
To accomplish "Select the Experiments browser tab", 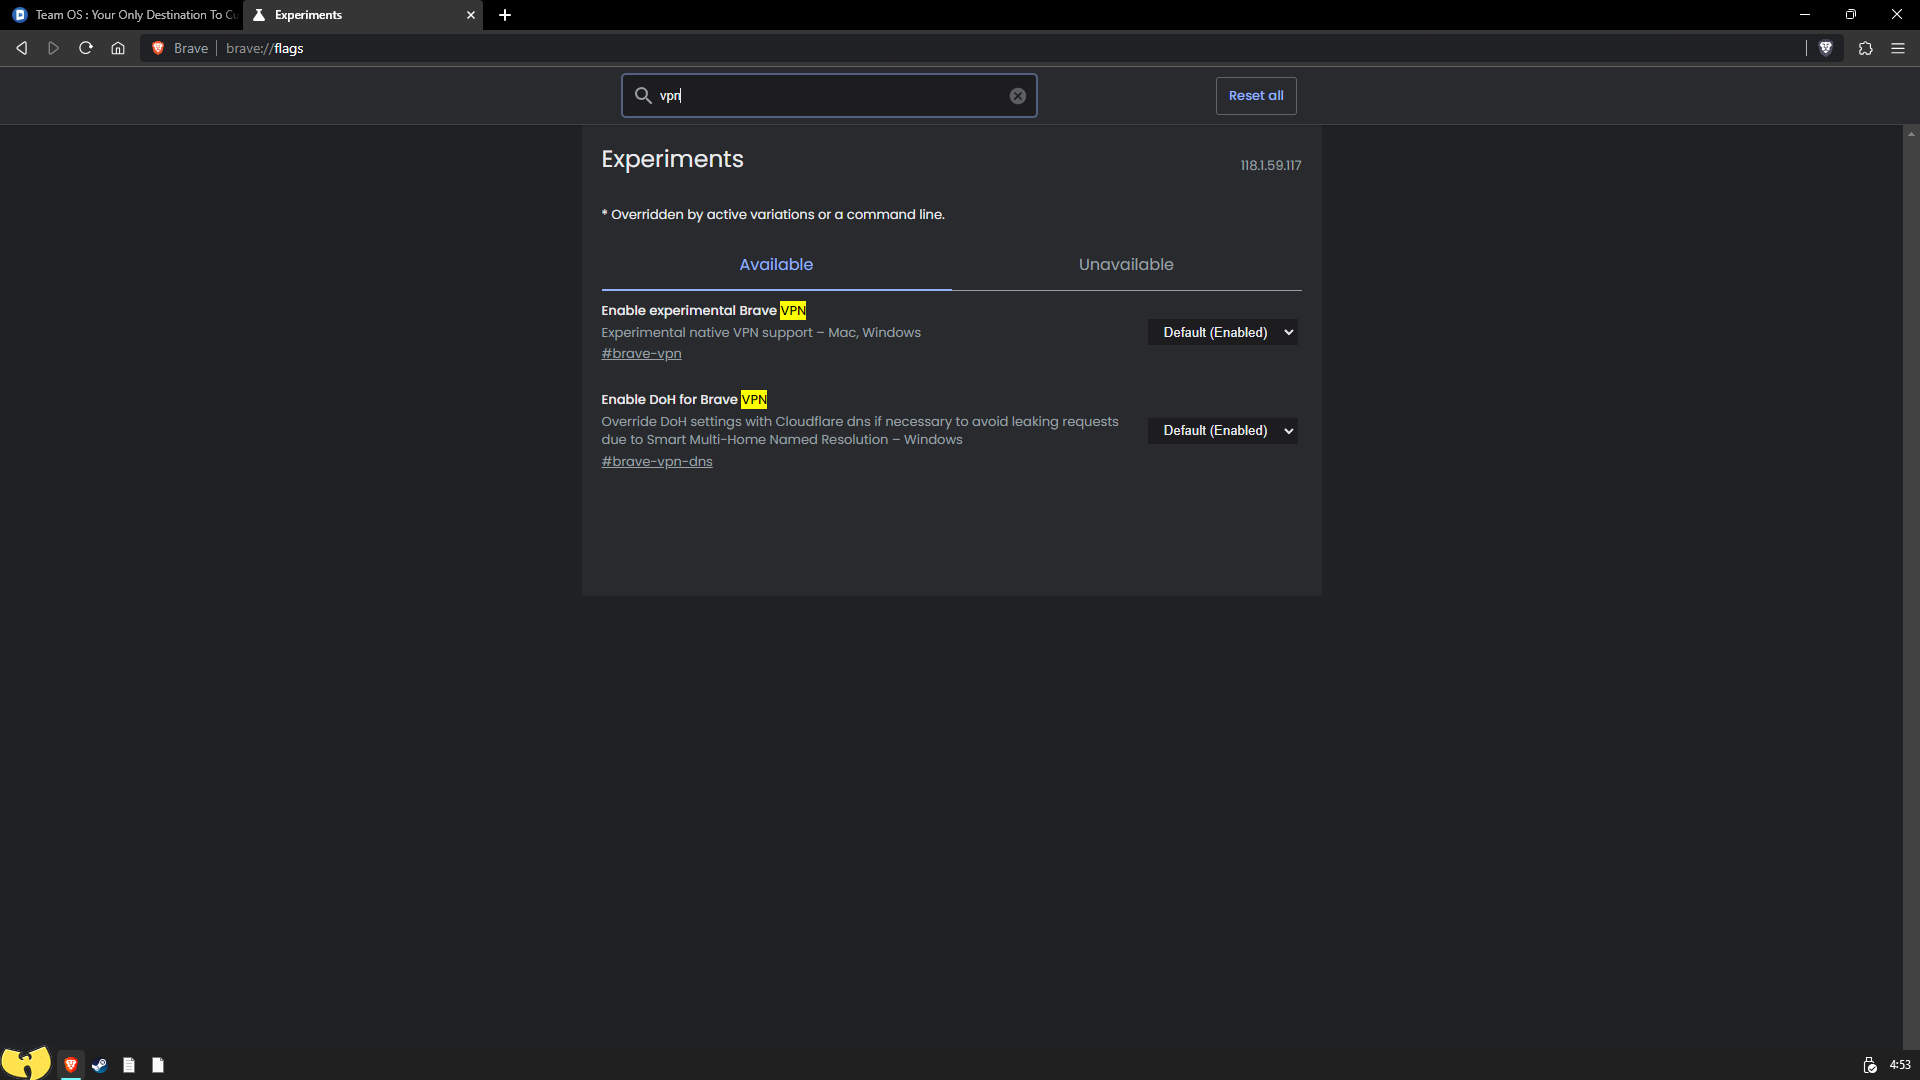I will pyautogui.click(x=362, y=15).
